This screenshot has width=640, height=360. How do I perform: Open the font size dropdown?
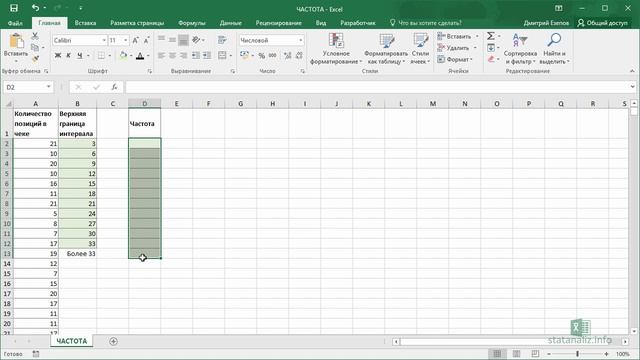[125, 40]
